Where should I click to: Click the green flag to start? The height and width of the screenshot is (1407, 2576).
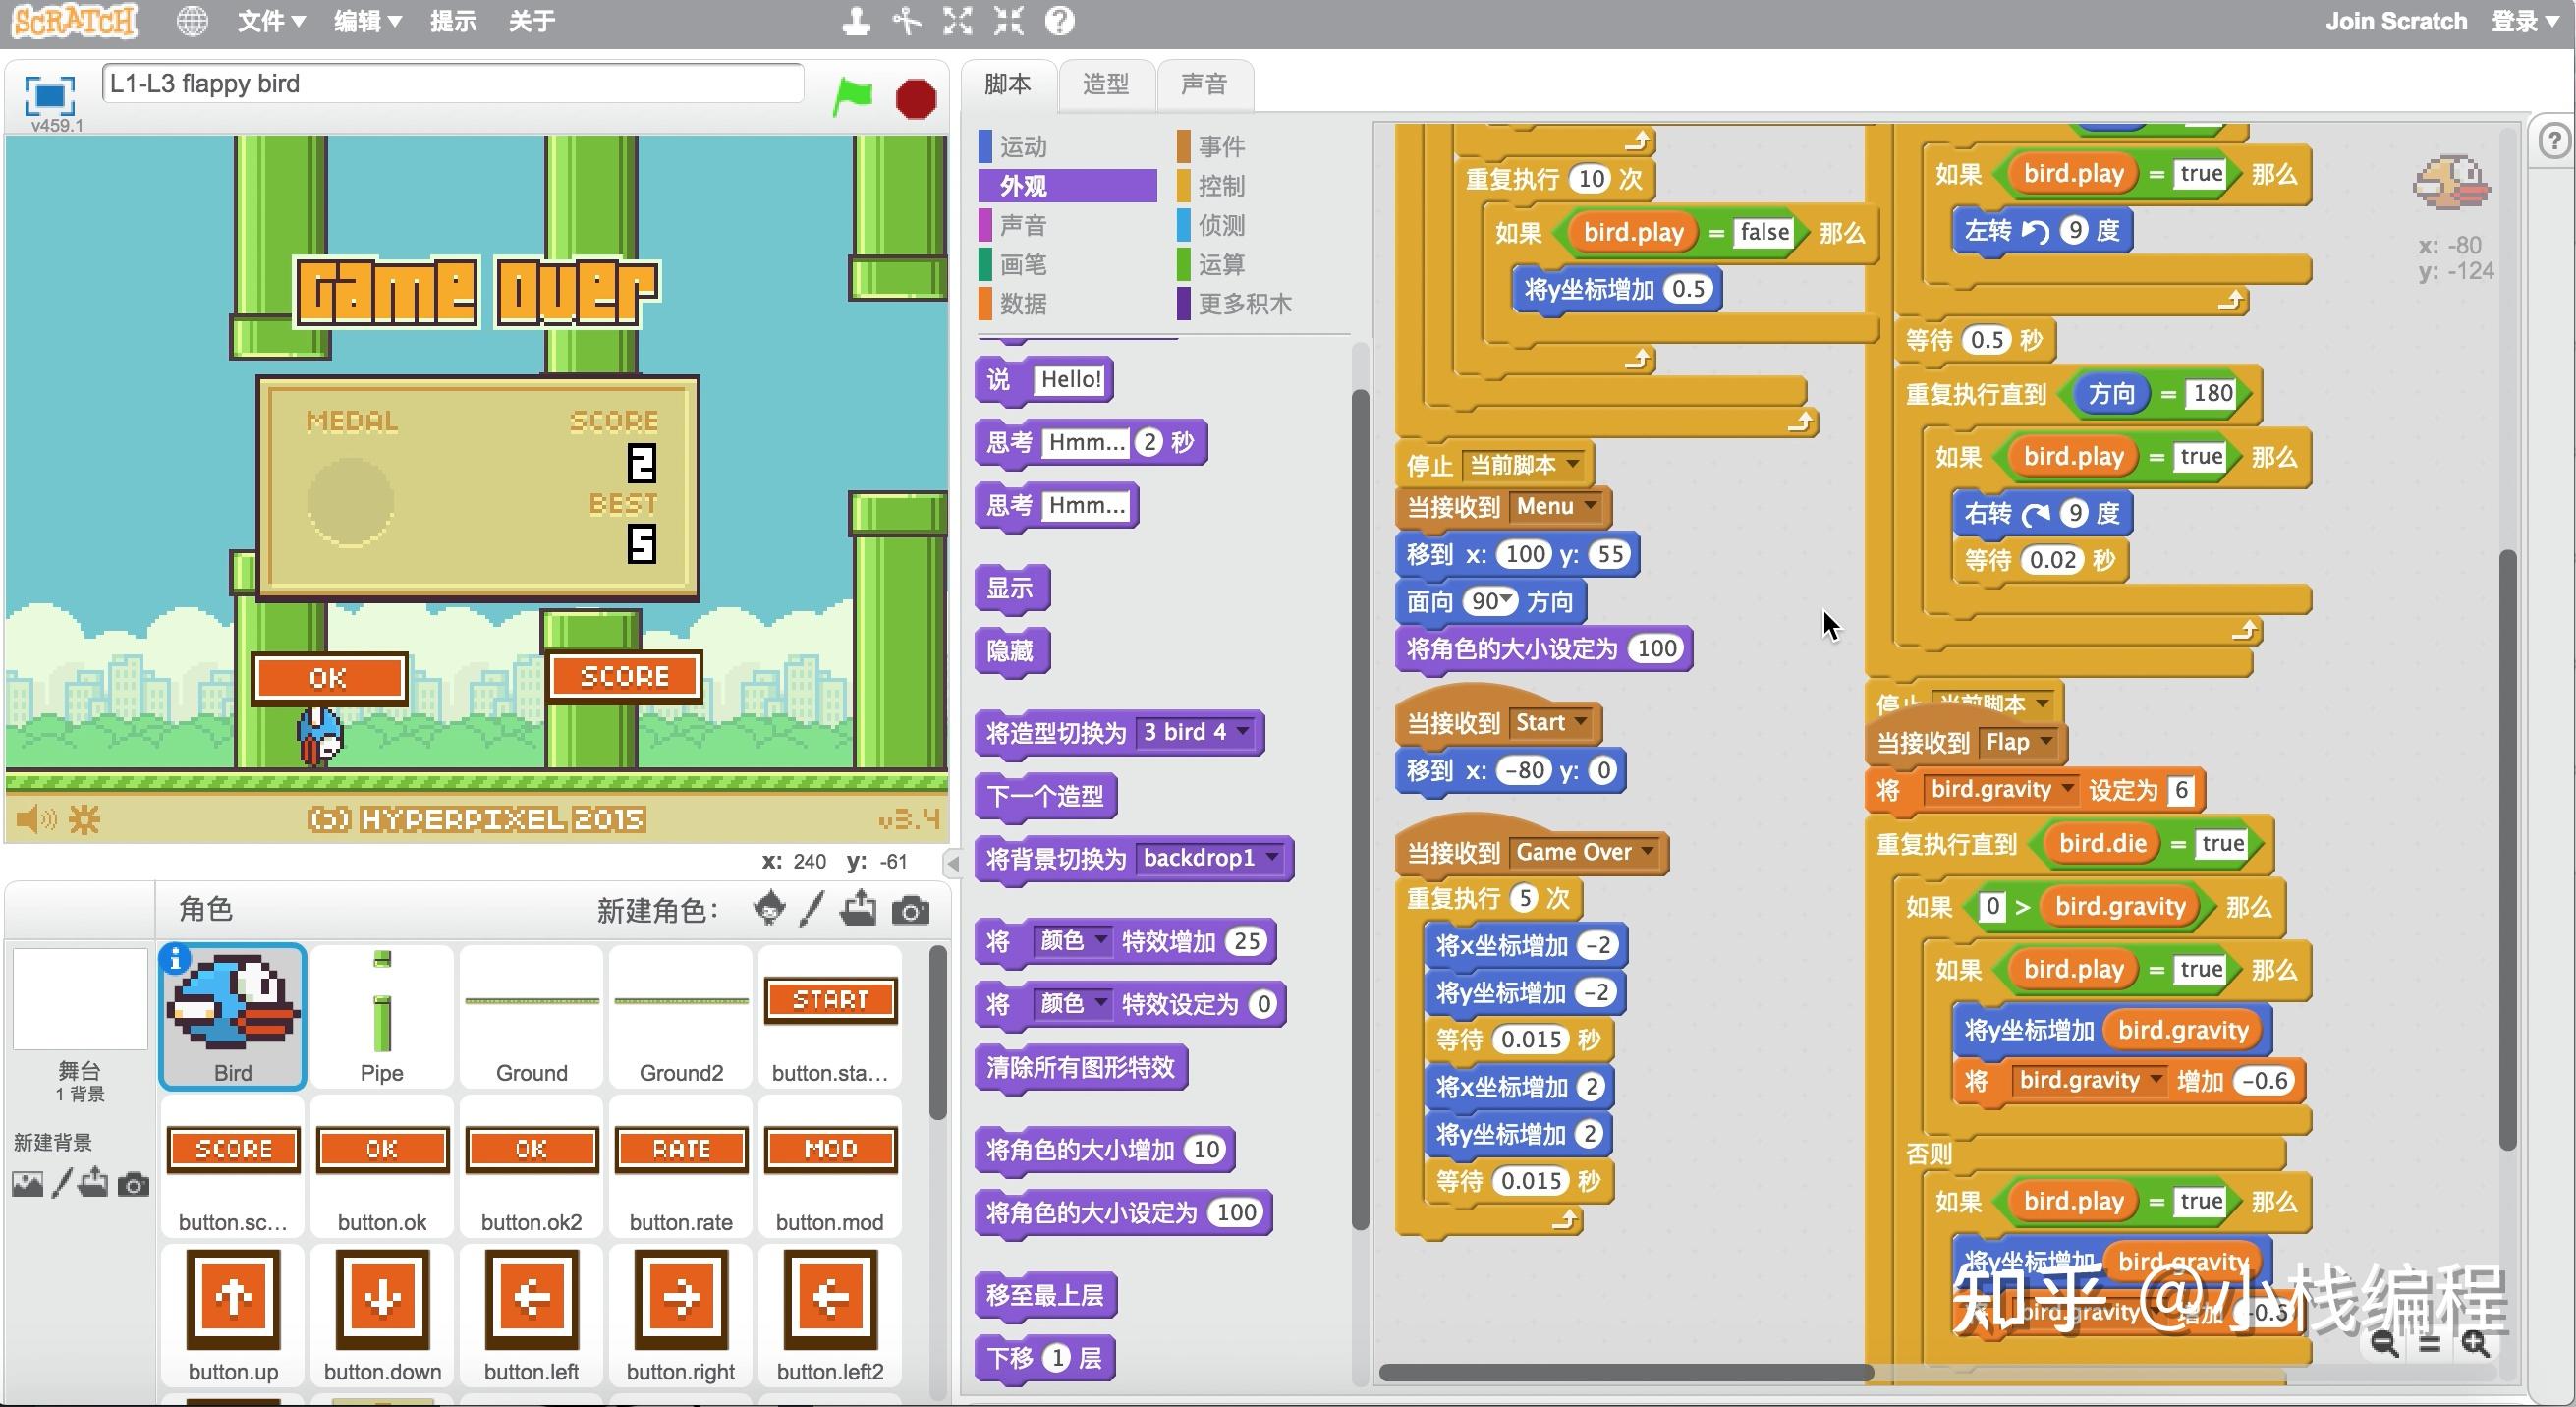(x=853, y=97)
